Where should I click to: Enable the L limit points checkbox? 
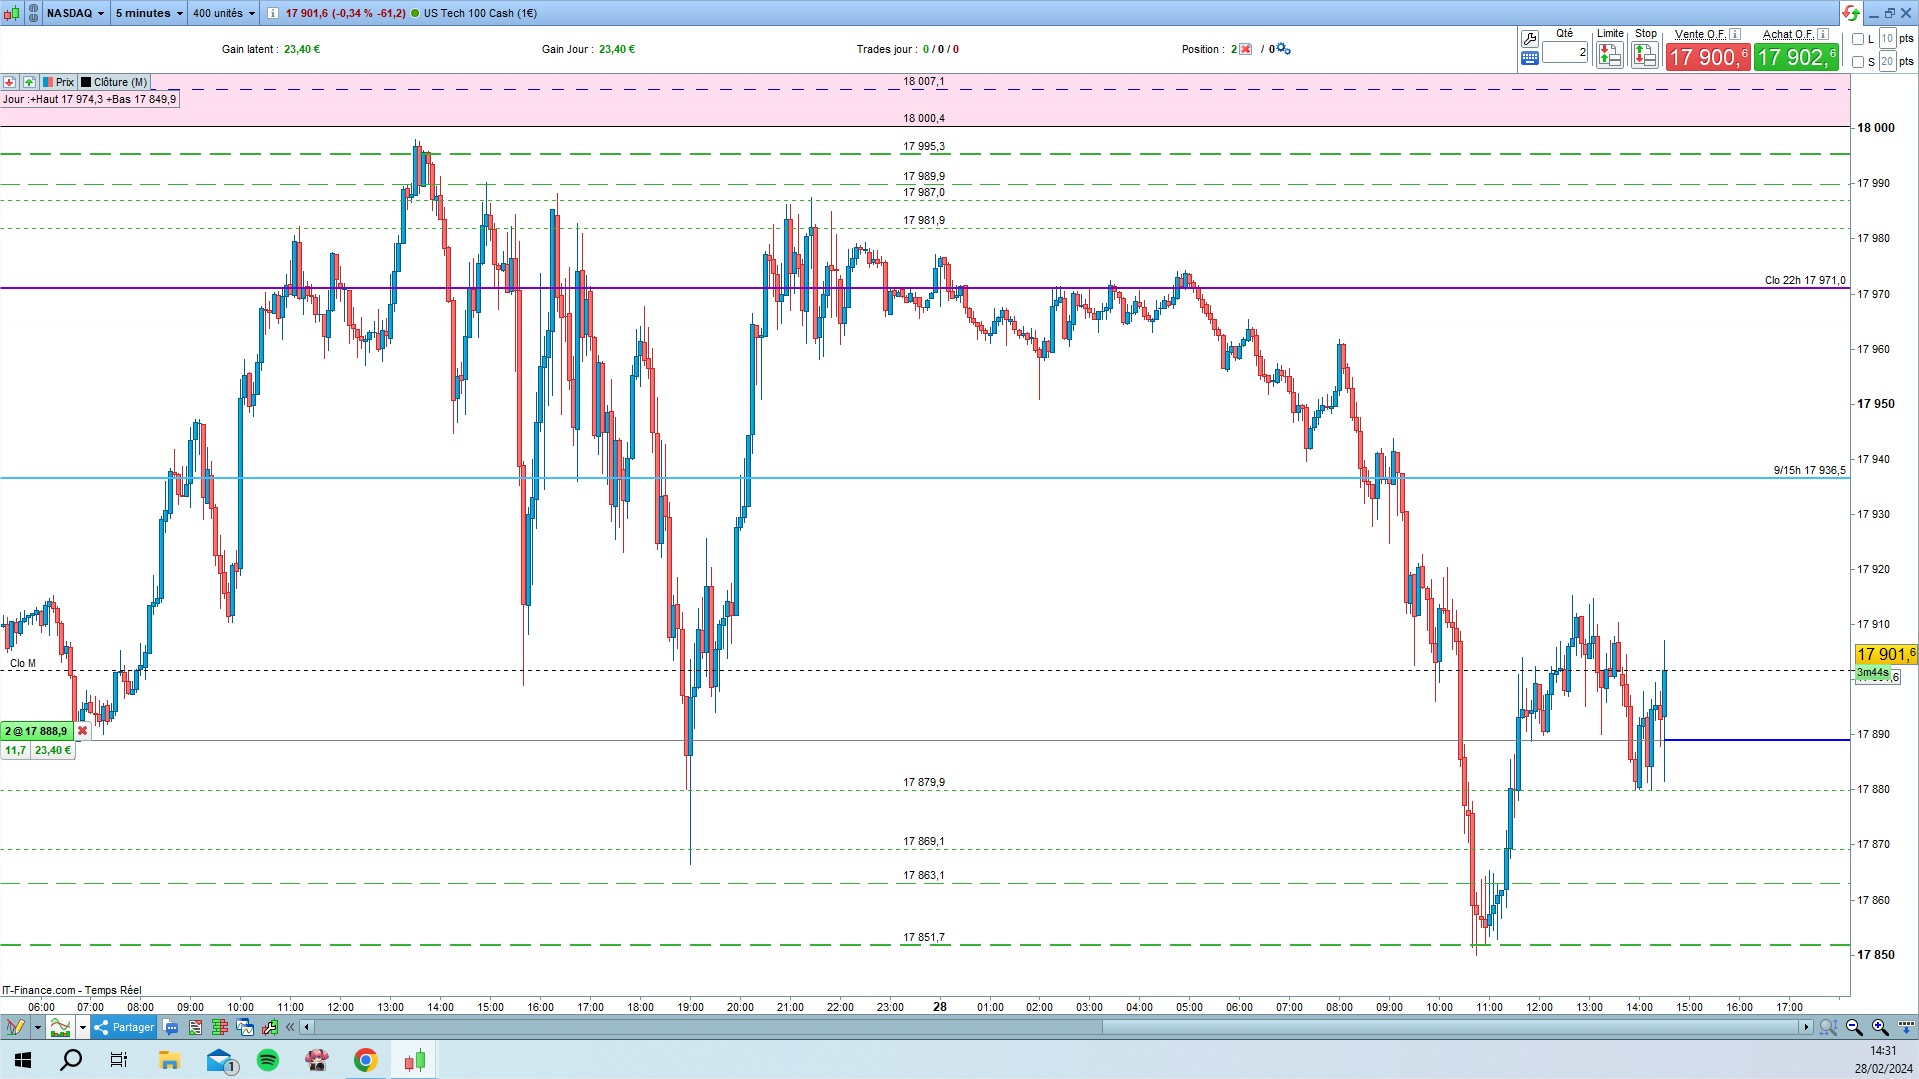(1858, 39)
